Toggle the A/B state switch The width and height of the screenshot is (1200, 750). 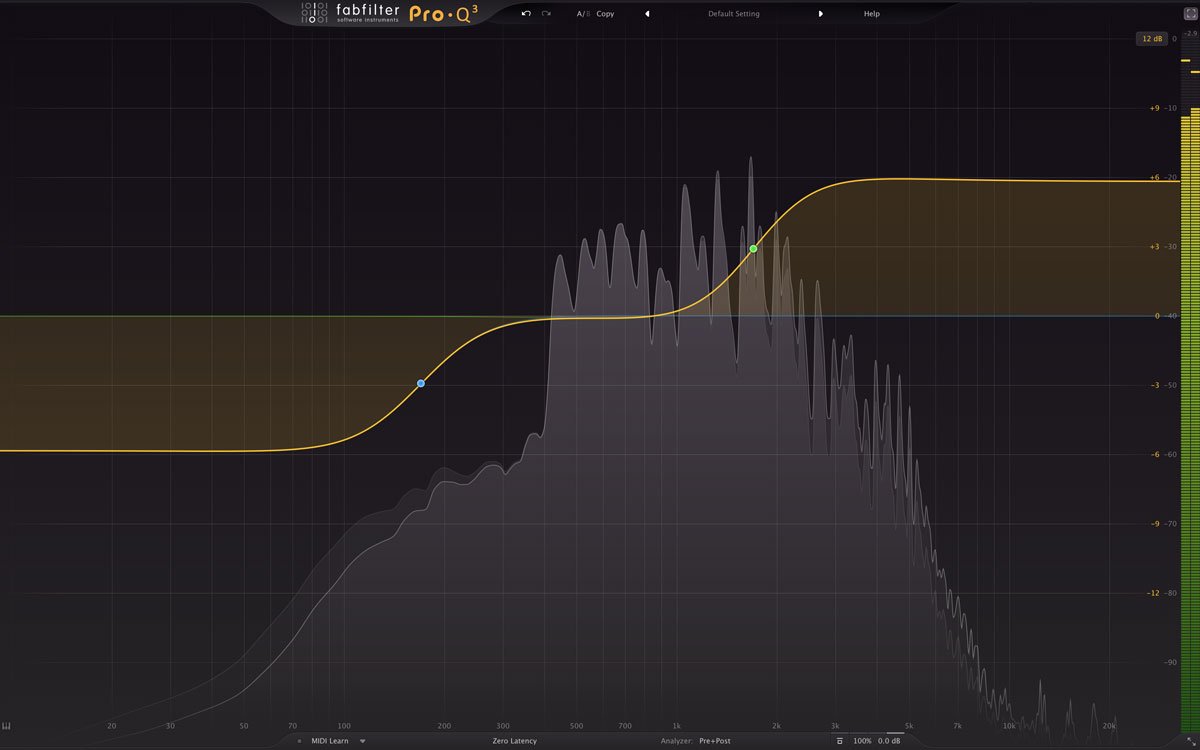pos(583,14)
